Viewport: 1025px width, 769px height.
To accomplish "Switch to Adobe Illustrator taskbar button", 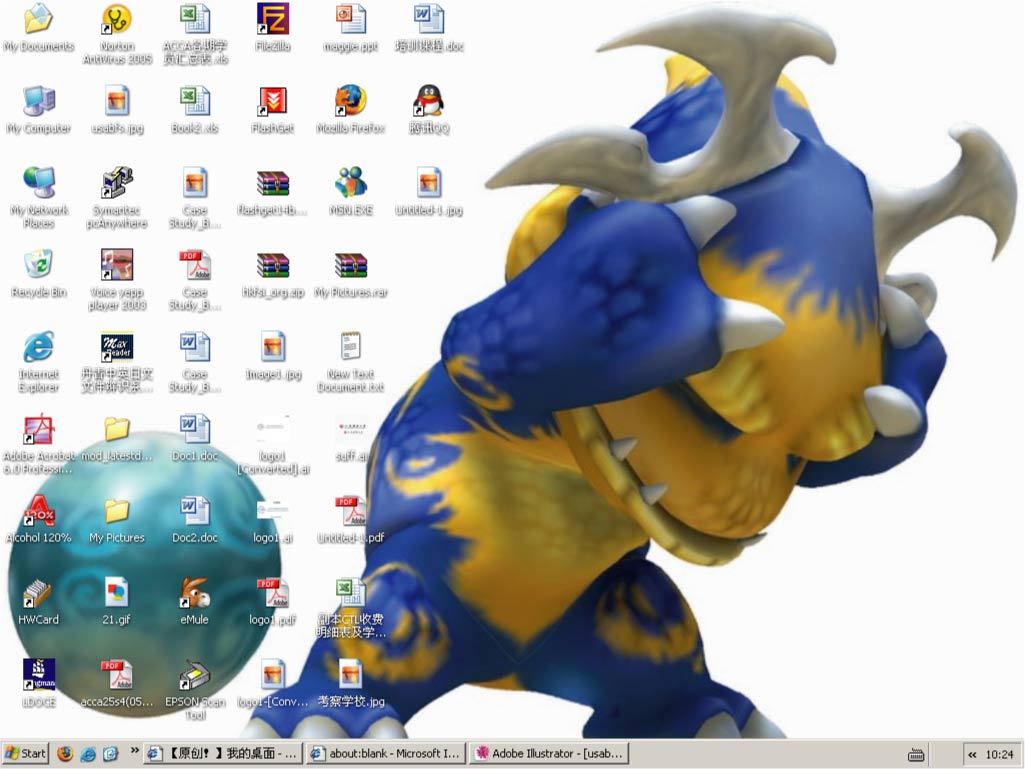I will (x=549, y=753).
